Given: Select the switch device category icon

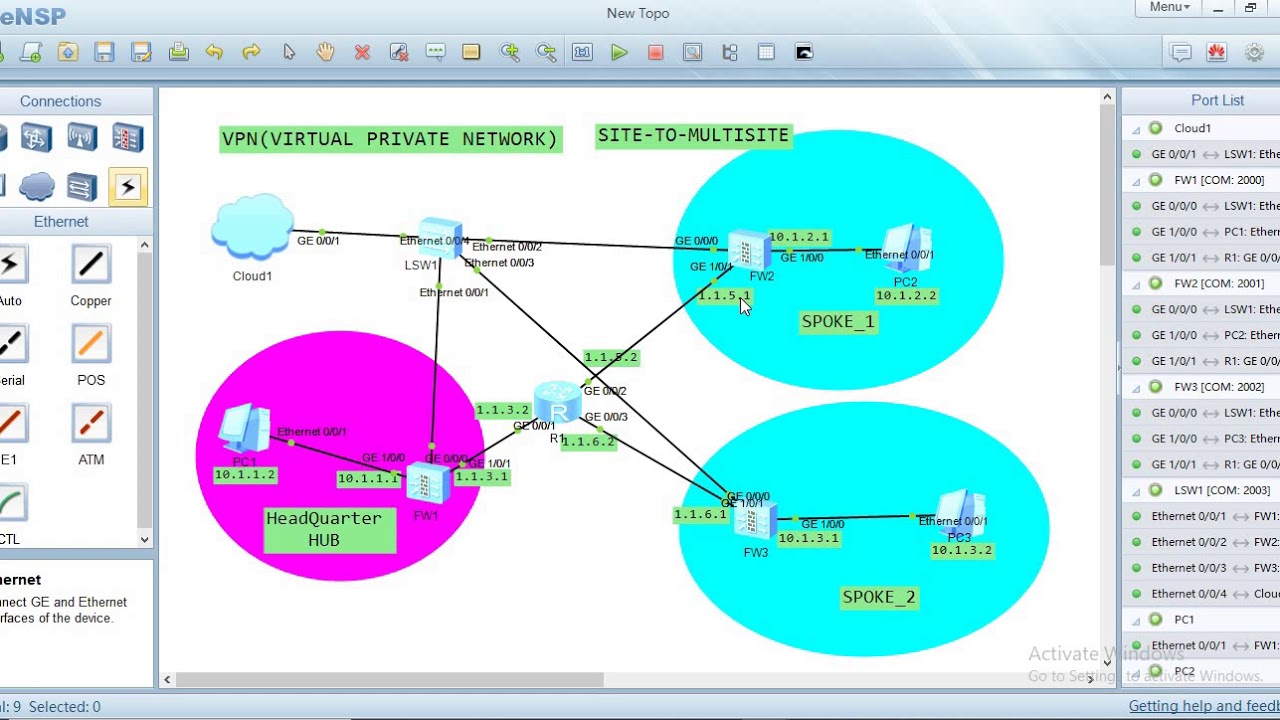Looking at the screenshot, I should (x=36, y=137).
